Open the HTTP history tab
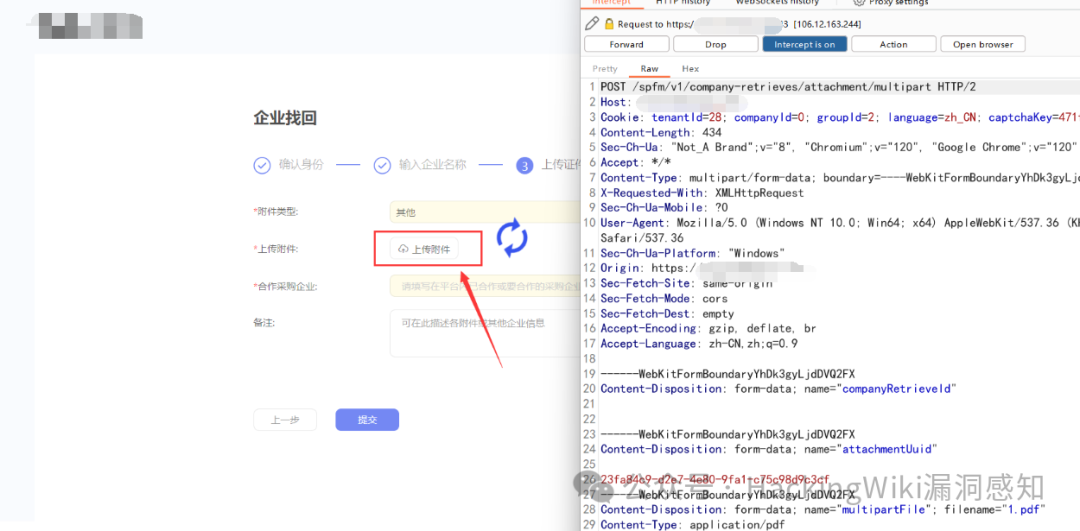 683,3
